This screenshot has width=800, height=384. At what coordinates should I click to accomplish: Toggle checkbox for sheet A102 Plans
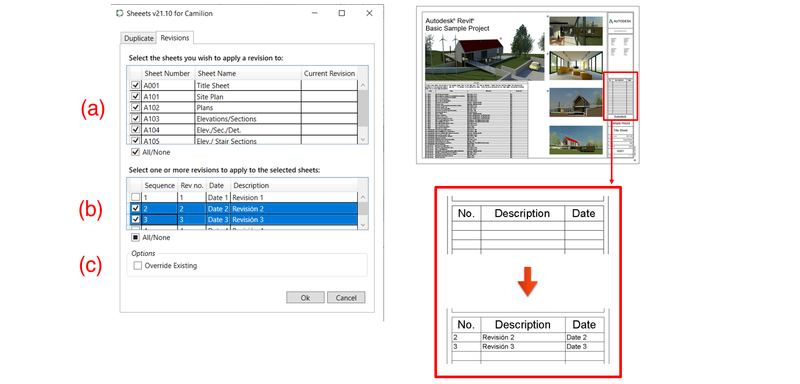tap(135, 108)
